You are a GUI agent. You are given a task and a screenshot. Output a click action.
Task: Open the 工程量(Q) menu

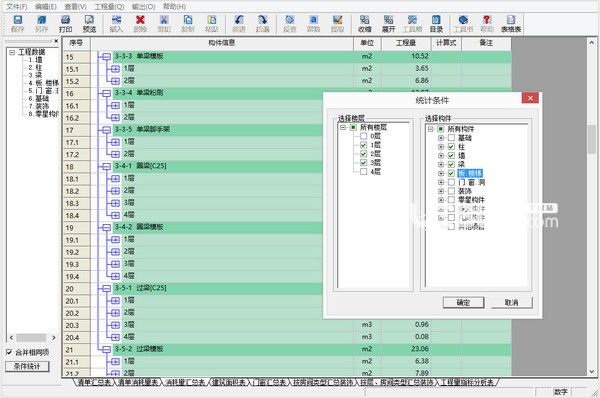coord(109,7)
